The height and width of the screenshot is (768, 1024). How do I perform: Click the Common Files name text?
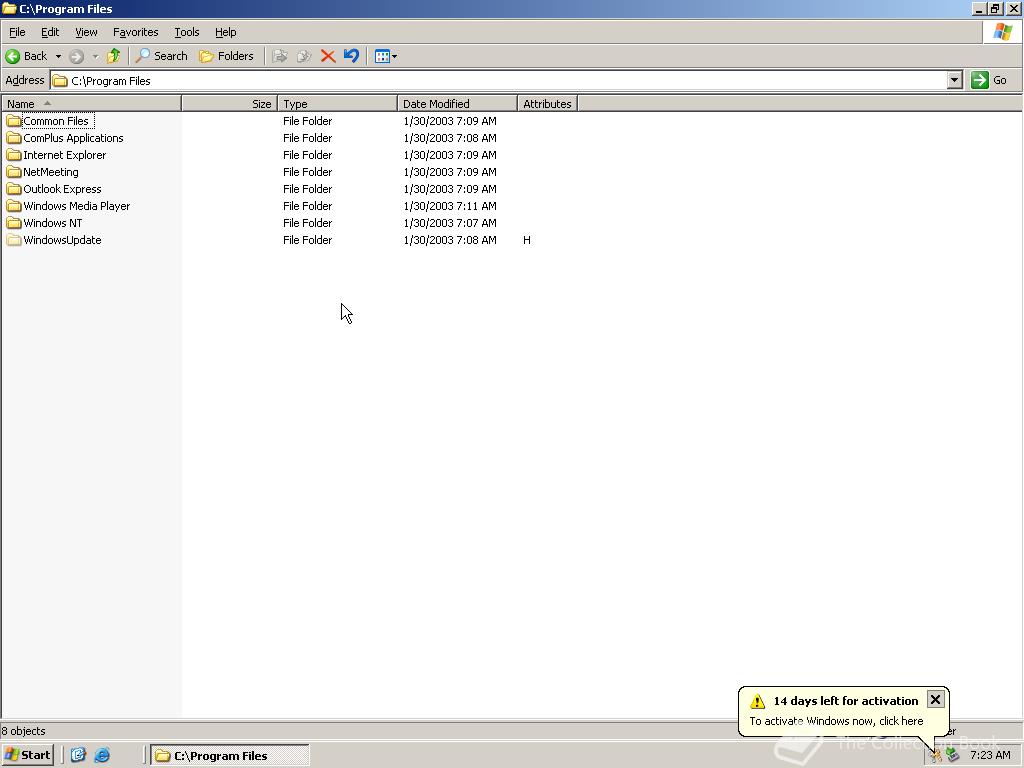[x=56, y=121]
